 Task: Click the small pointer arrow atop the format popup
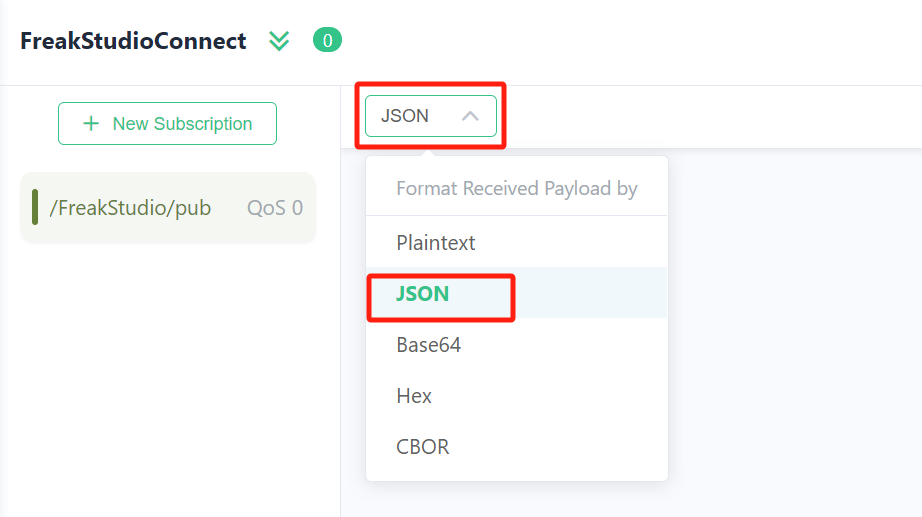click(x=429, y=153)
